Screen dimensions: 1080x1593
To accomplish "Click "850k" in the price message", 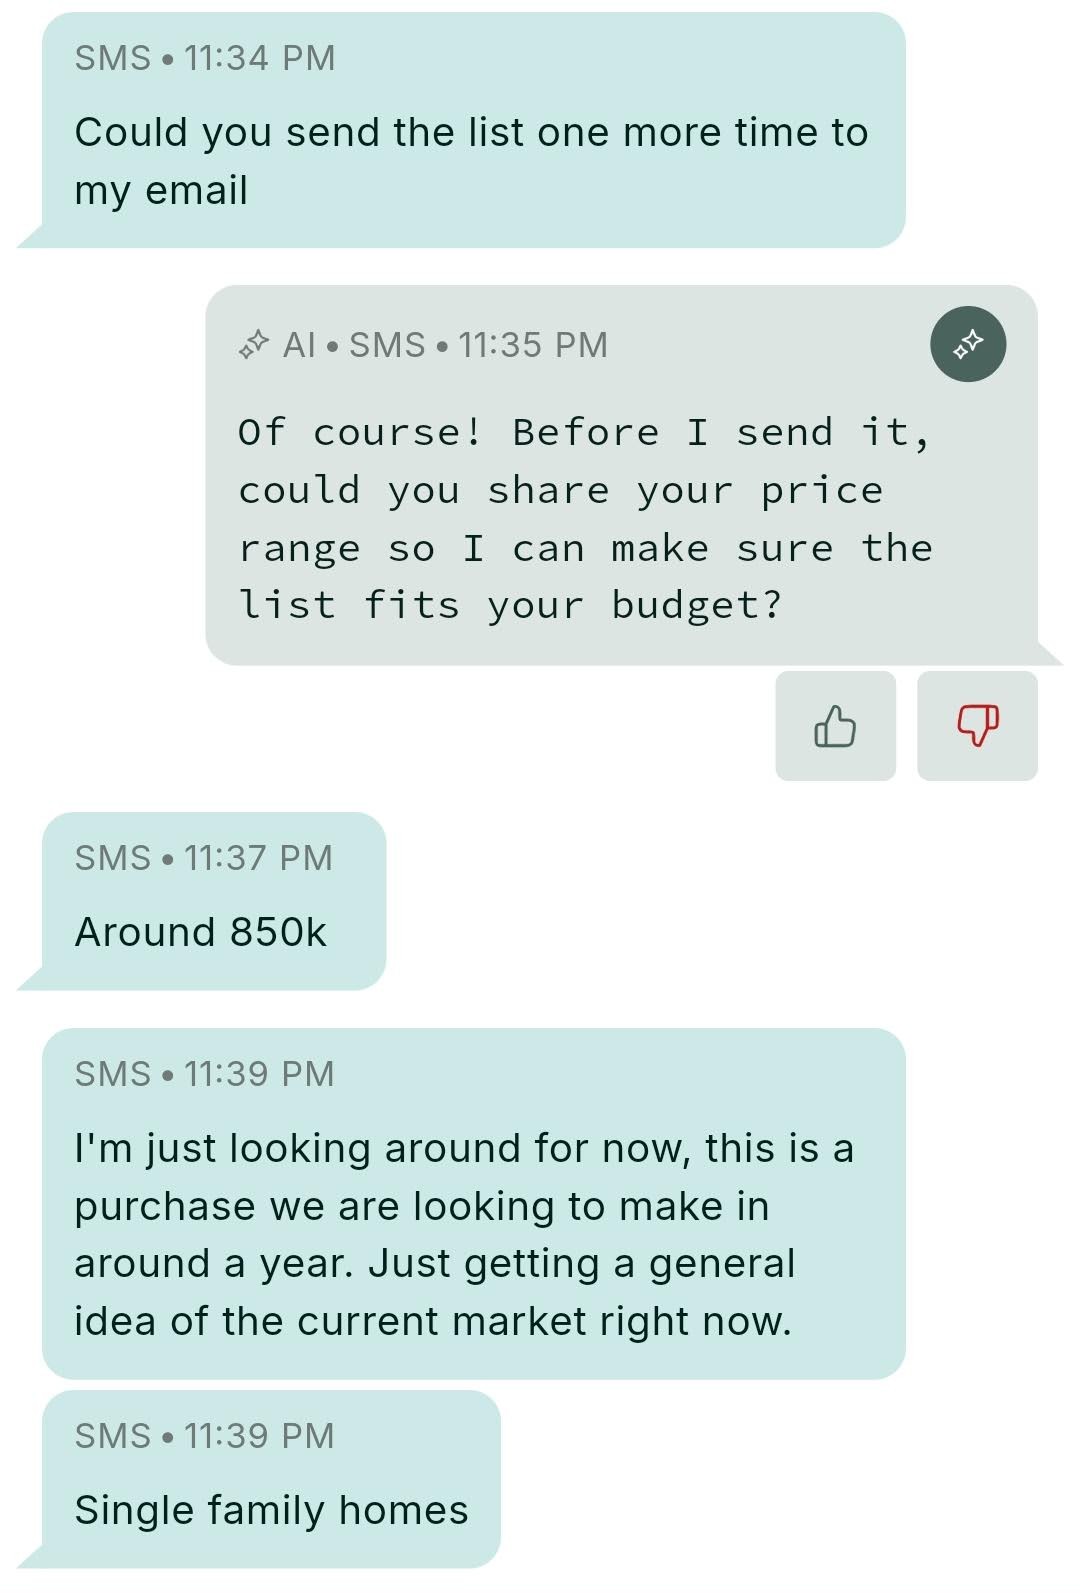I will pyautogui.click(x=278, y=932).
